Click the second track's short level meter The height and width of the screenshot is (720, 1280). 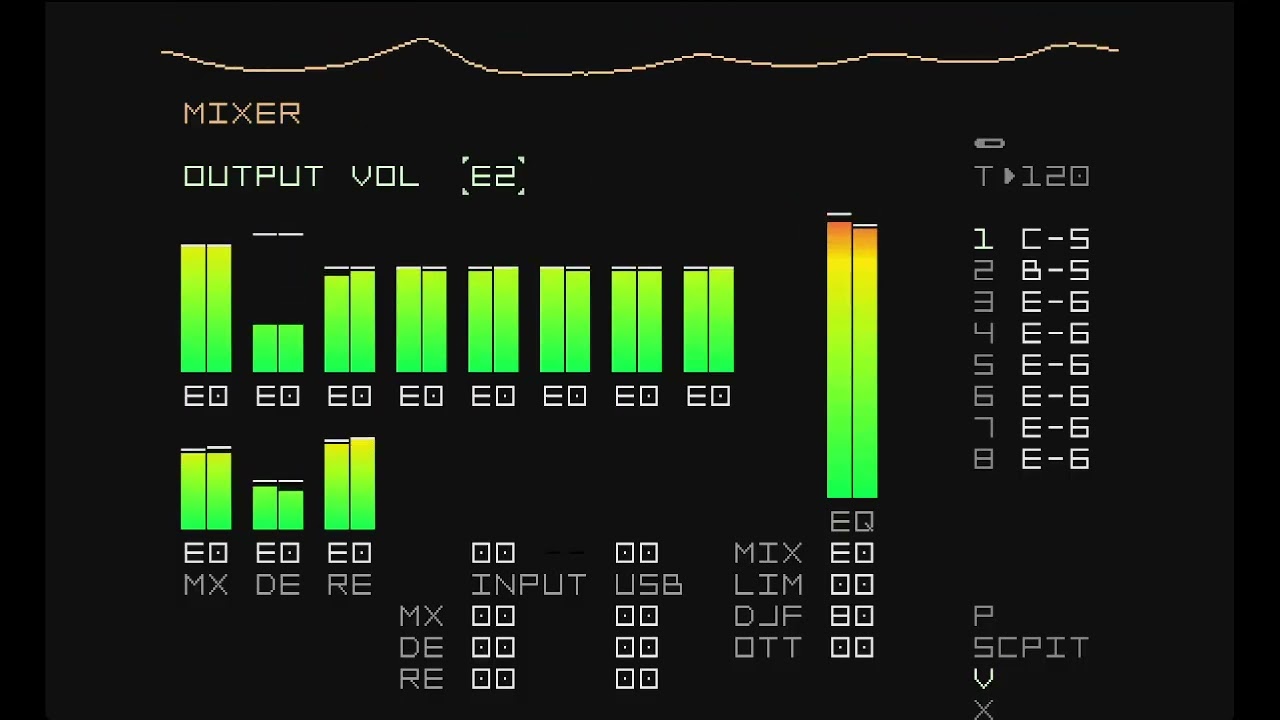278,348
